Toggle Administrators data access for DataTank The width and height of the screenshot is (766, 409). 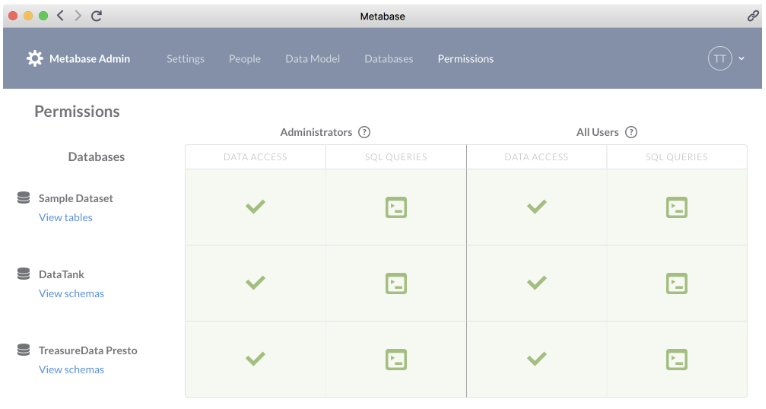[255, 283]
